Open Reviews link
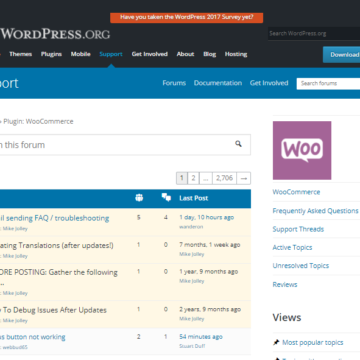Viewport: 360px width, 360px height. pyautogui.click(x=285, y=285)
